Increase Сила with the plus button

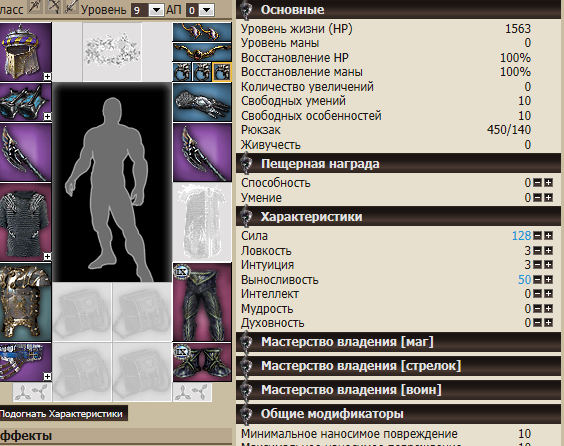549,236
